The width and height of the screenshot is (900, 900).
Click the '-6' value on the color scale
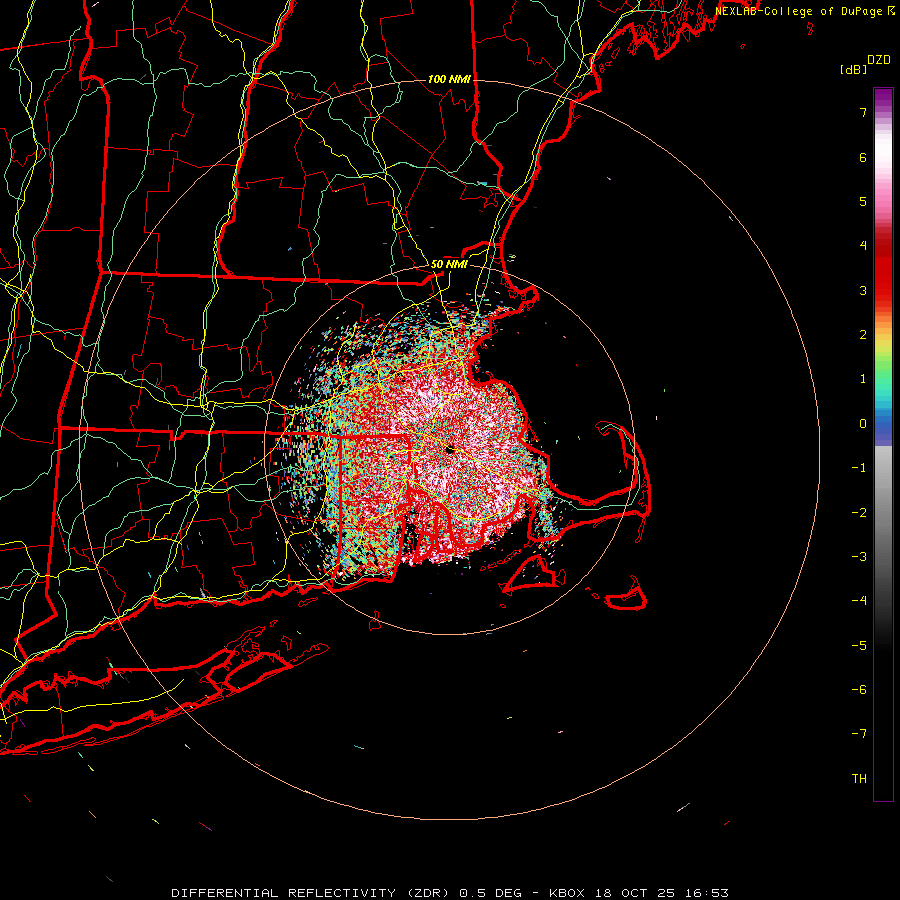pyautogui.click(x=859, y=690)
